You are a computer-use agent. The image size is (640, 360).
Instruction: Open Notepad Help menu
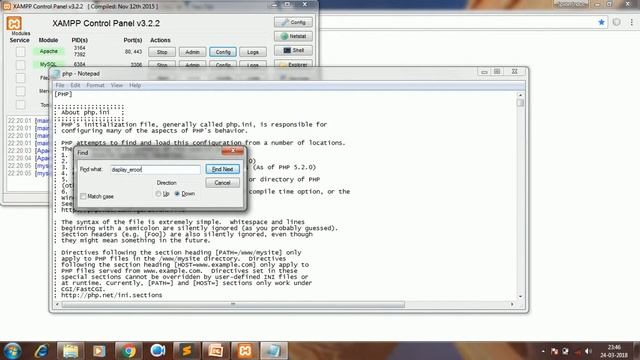(x=135, y=85)
